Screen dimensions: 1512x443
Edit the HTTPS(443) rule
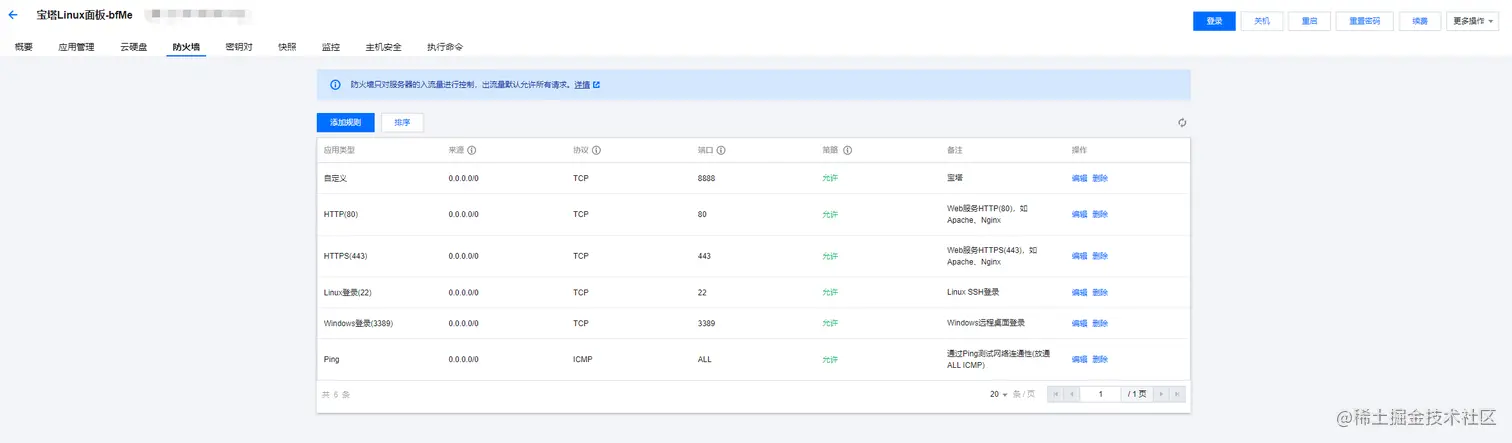click(x=1079, y=256)
